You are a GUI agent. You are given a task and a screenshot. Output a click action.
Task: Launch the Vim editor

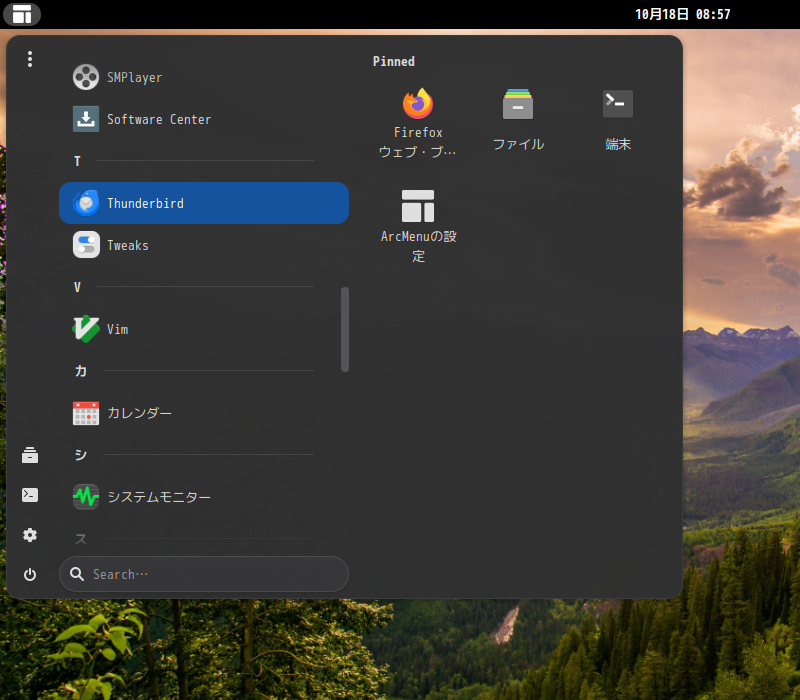click(x=118, y=329)
